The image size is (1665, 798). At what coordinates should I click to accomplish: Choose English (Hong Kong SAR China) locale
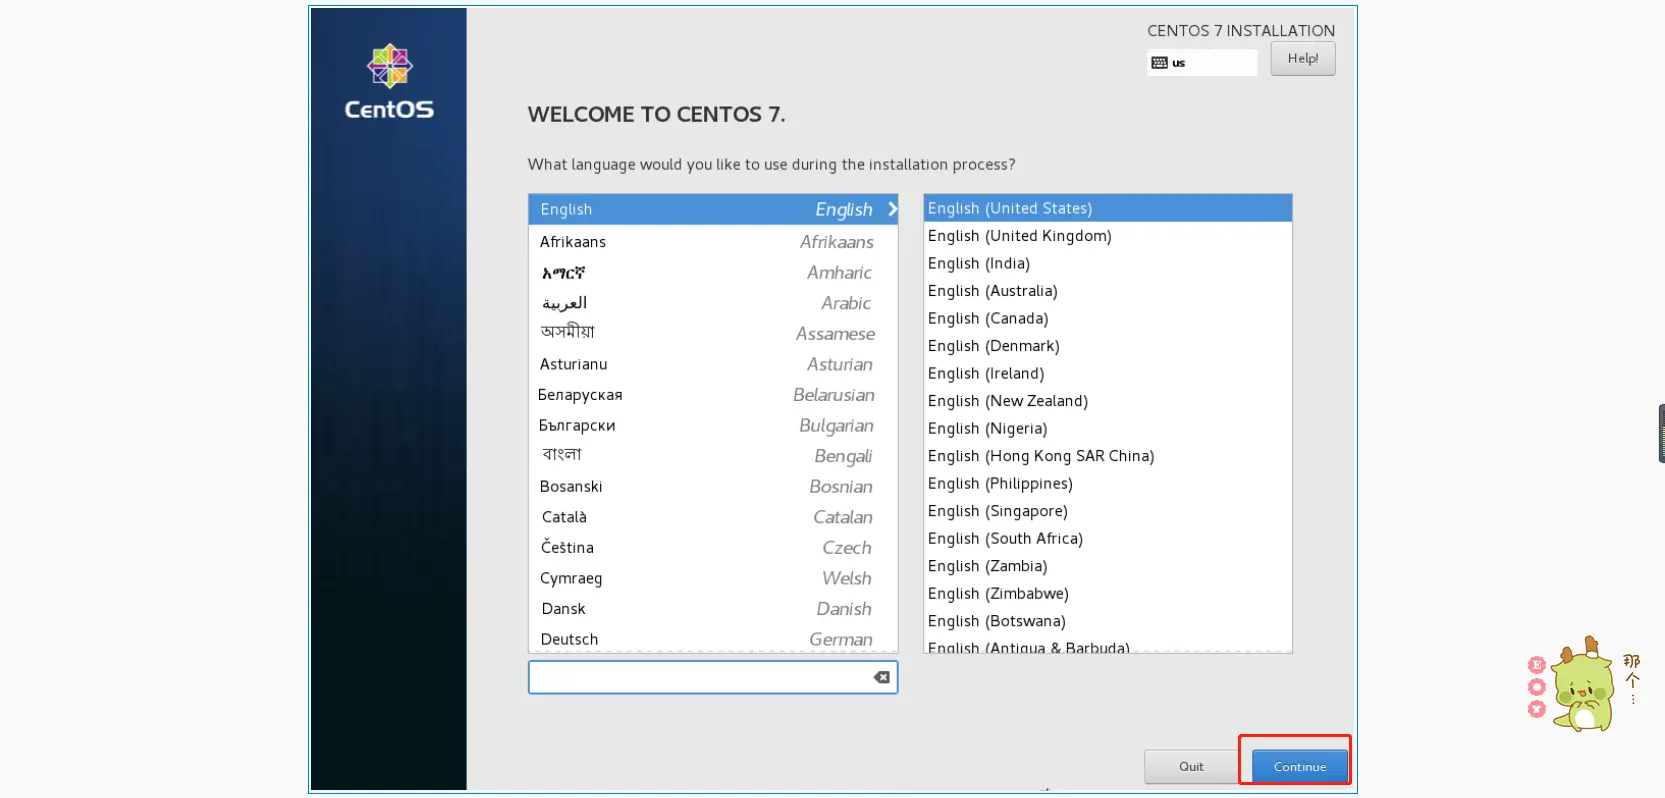(1108, 456)
